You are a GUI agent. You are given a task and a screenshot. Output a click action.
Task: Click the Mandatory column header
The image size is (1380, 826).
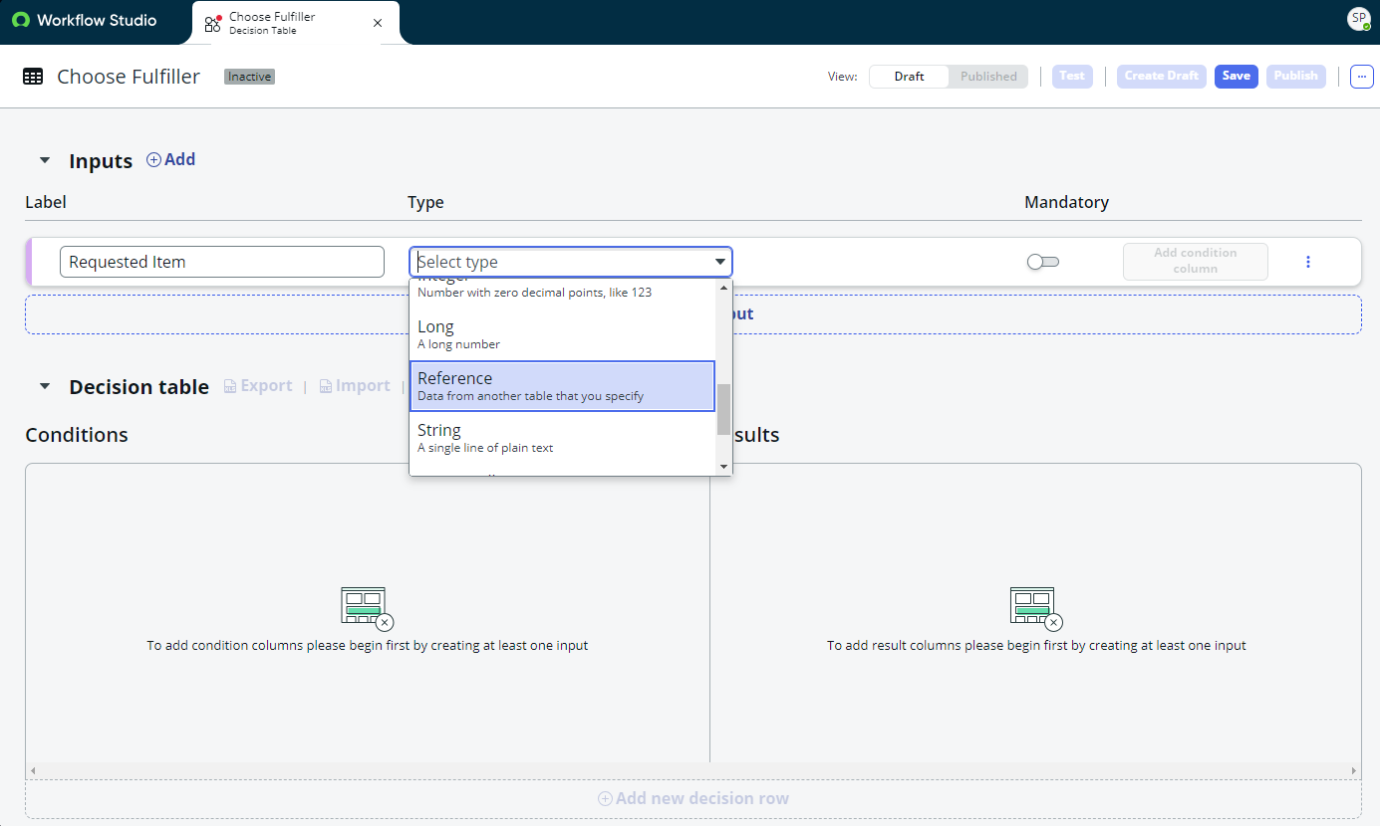[1066, 202]
